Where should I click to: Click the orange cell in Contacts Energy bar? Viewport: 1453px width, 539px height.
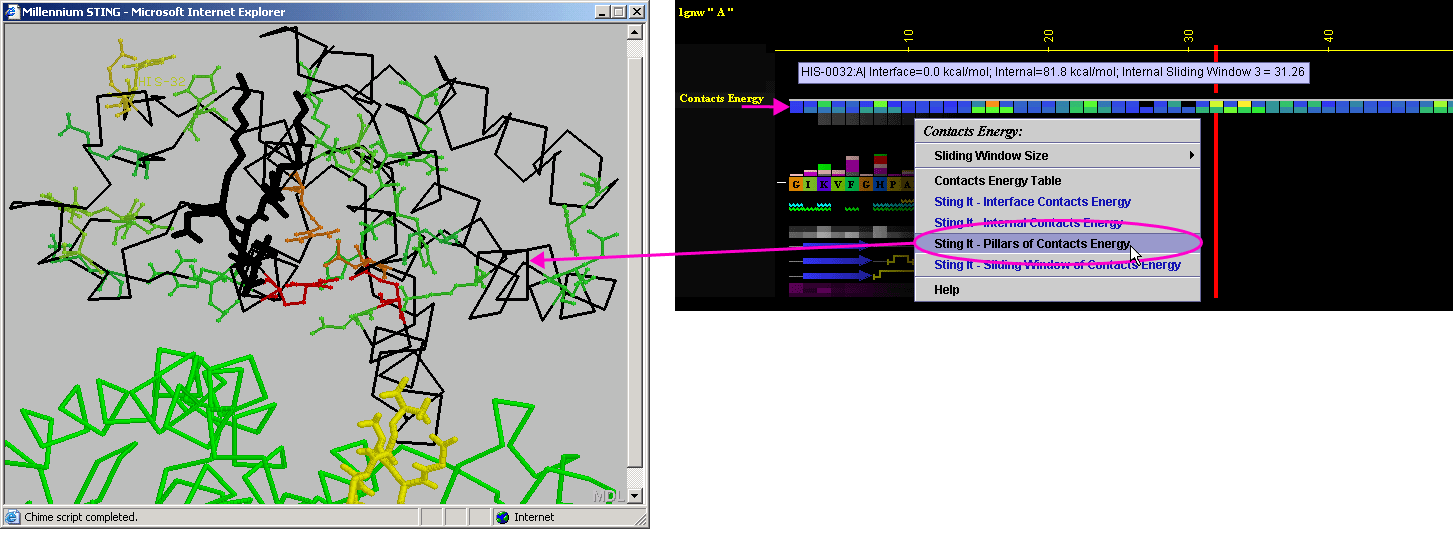(x=992, y=106)
